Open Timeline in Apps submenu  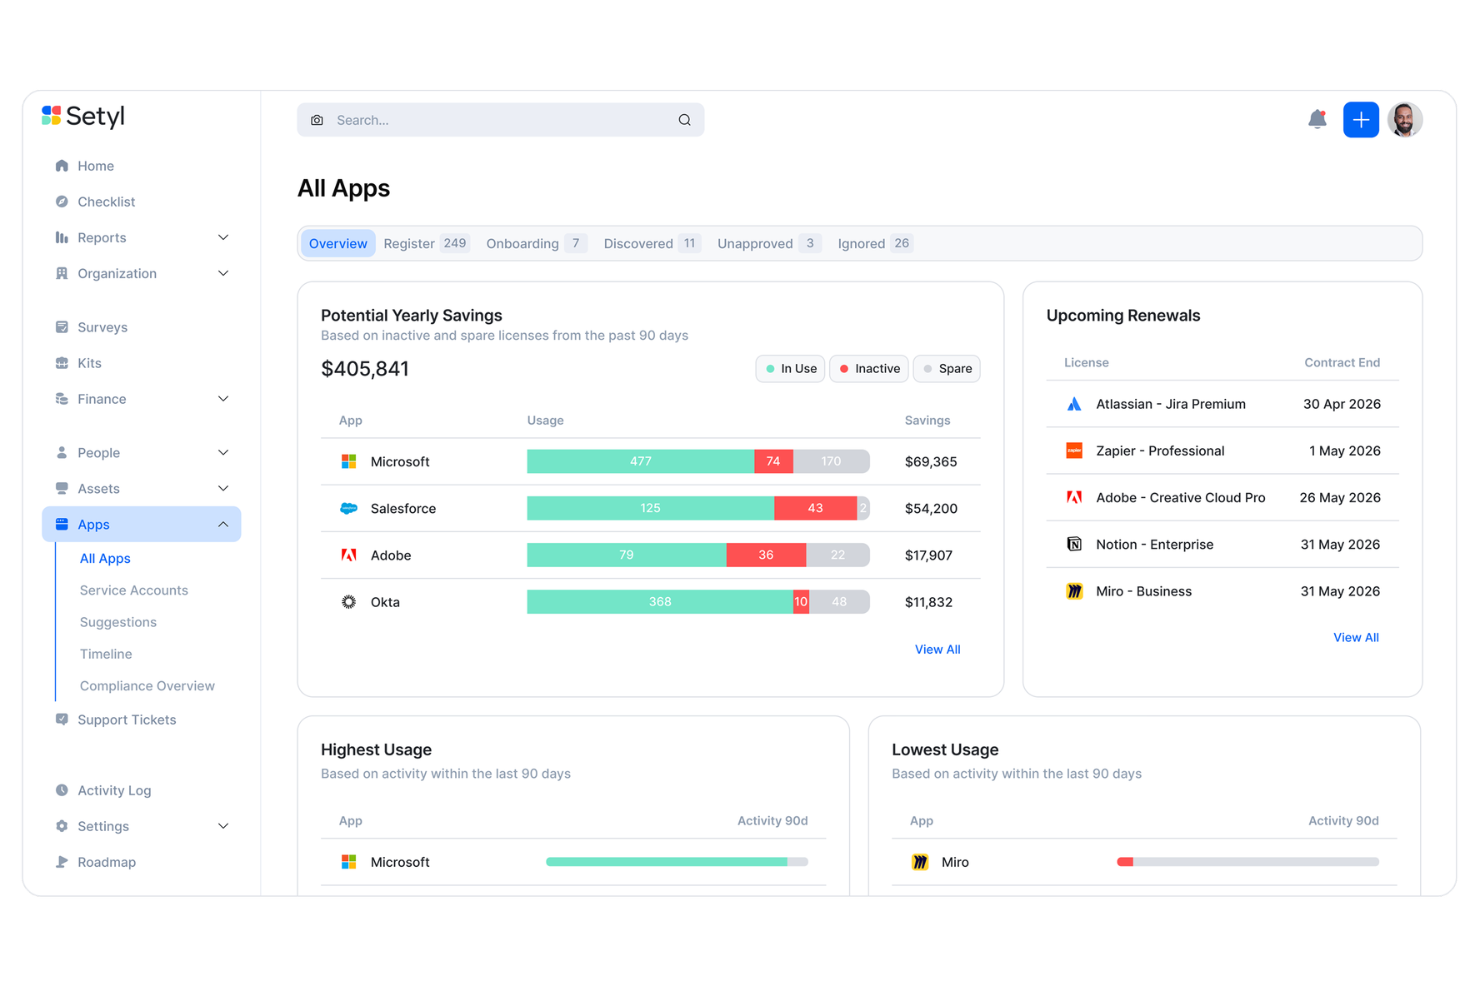click(x=106, y=655)
